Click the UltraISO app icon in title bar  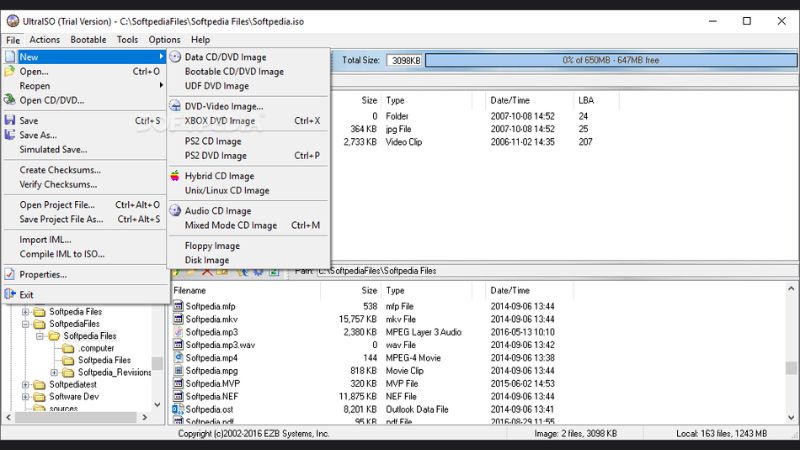pos(13,21)
